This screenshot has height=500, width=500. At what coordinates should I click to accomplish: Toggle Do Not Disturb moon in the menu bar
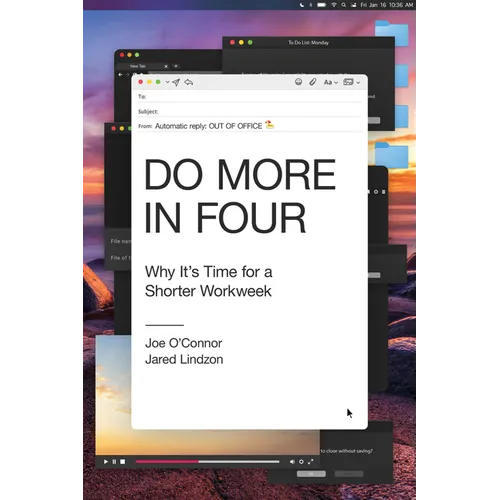[x=302, y=5]
